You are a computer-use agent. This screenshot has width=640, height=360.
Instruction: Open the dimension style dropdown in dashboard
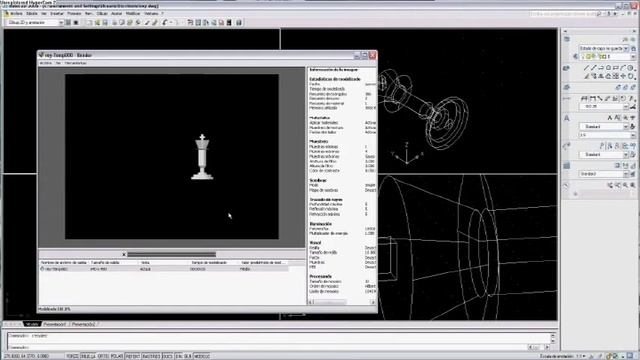[x=626, y=107]
